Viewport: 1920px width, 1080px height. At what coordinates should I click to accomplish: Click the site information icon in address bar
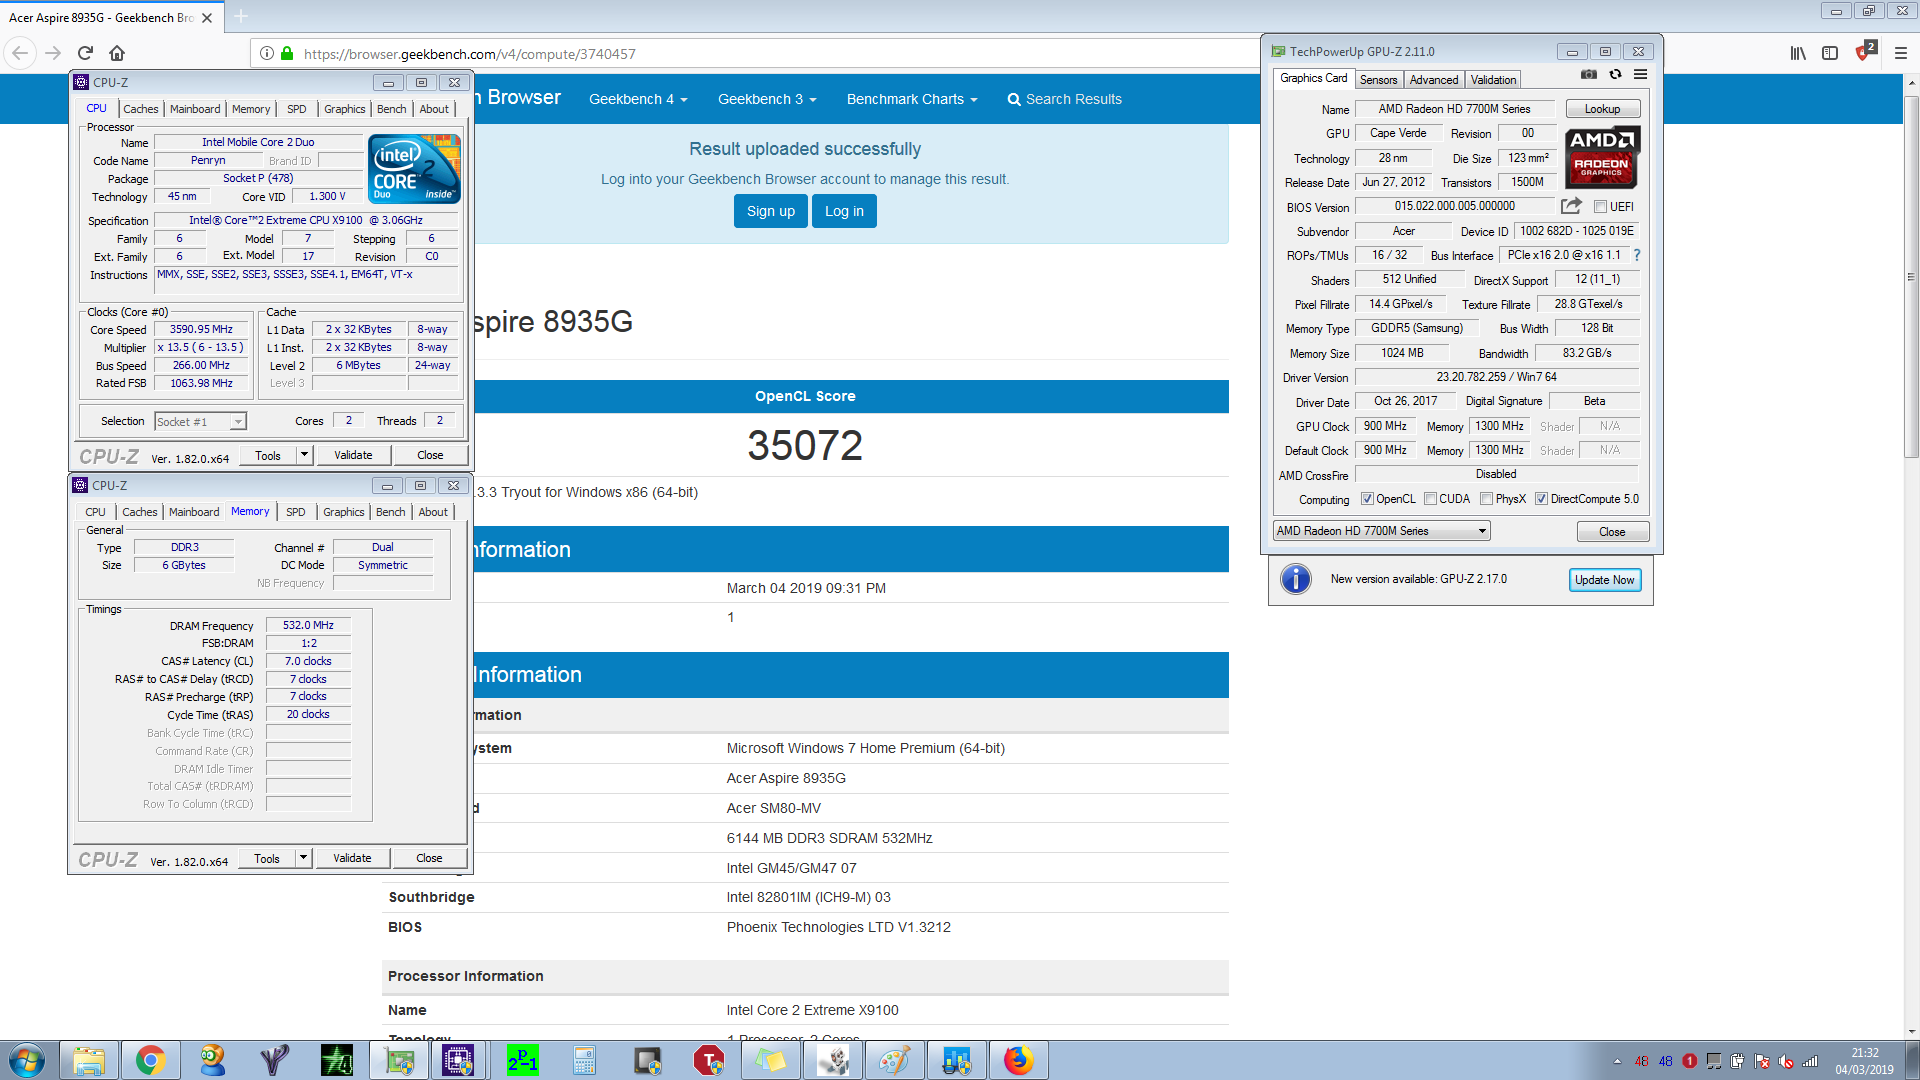click(267, 53)
